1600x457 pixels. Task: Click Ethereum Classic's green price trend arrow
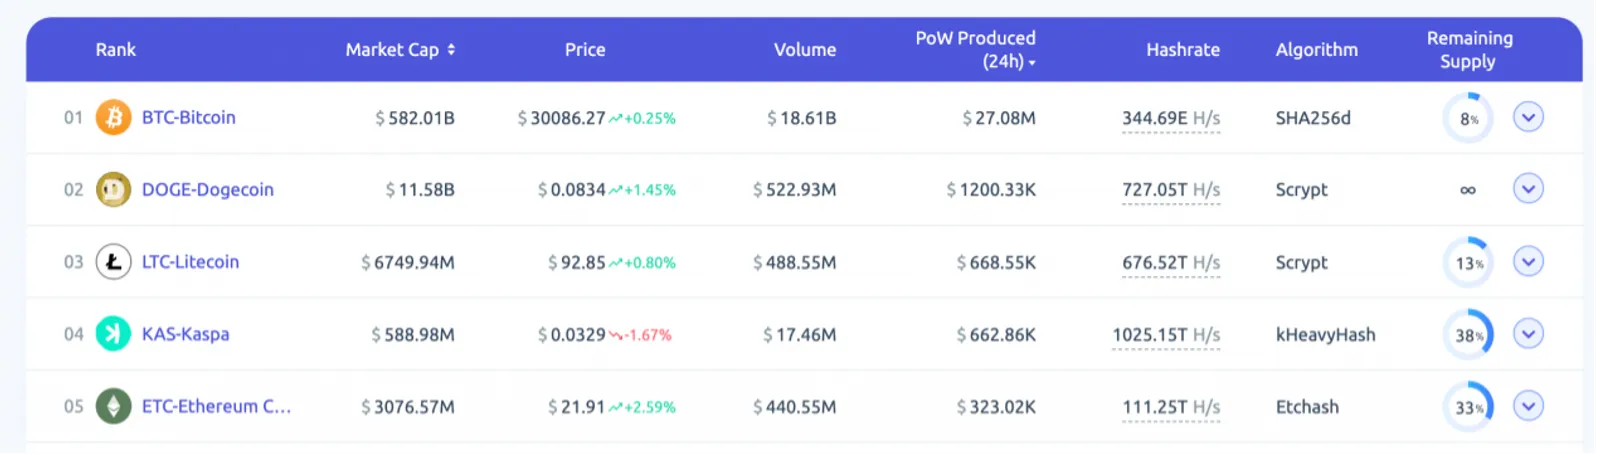tap(615, 407)
